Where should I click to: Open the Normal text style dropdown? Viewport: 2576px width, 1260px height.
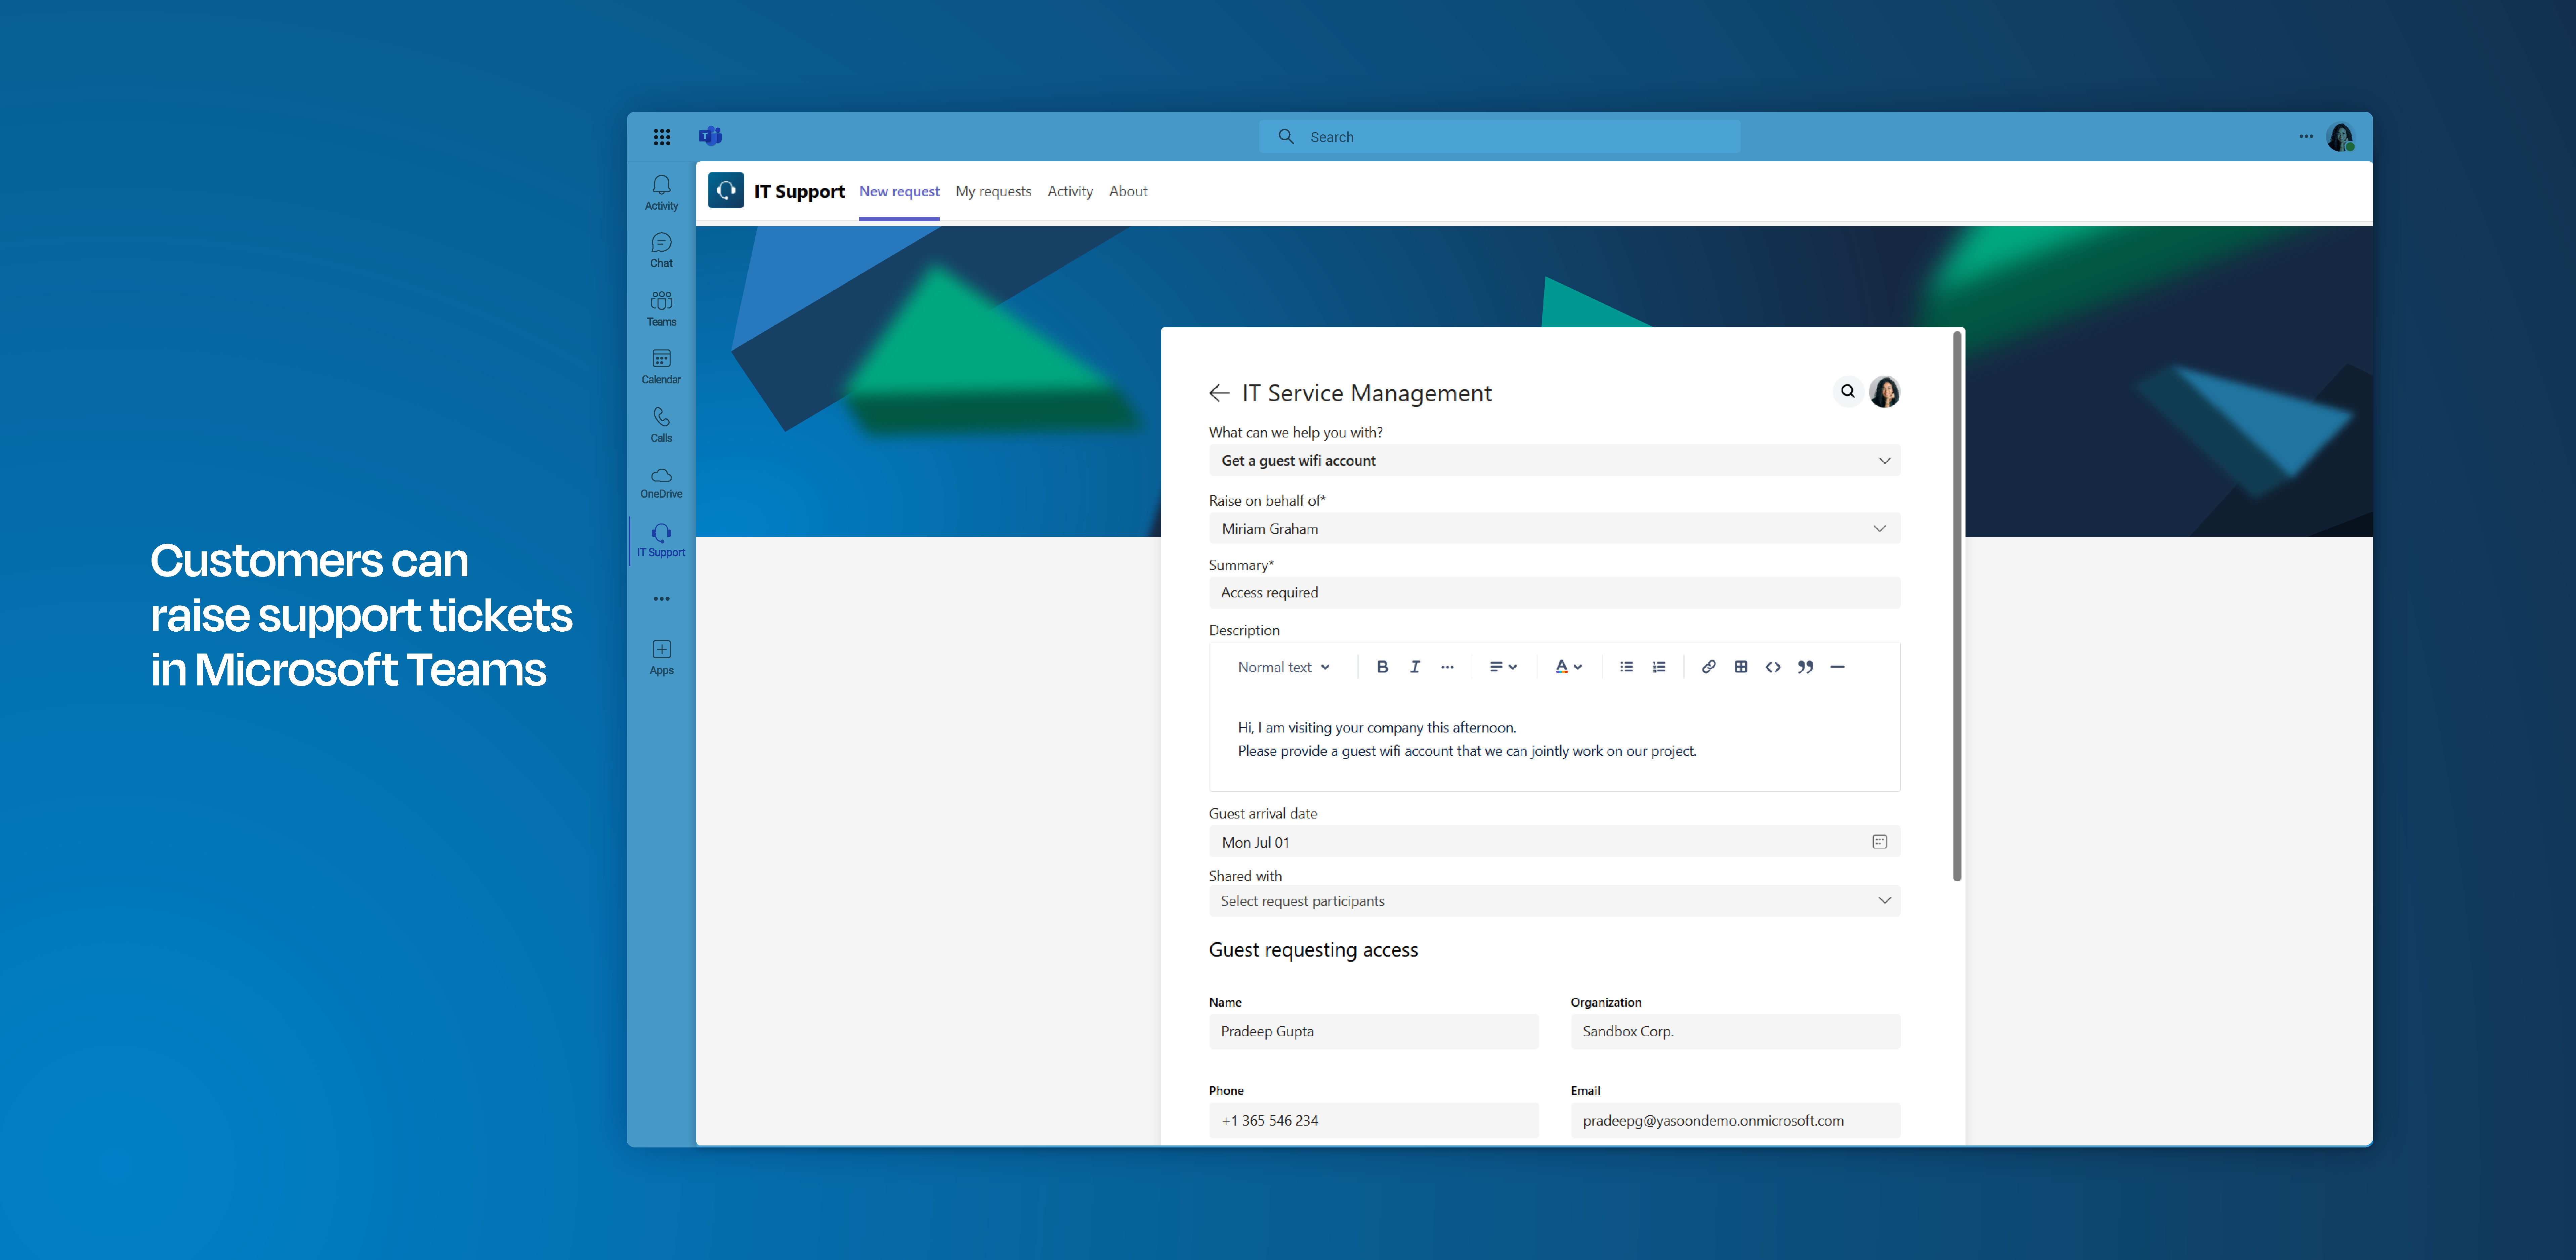[x=1283, y=667]
